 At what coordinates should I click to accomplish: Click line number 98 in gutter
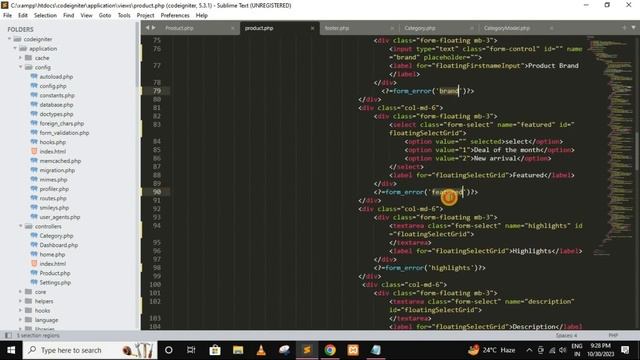pyautogui.click(x=157, y=268)
